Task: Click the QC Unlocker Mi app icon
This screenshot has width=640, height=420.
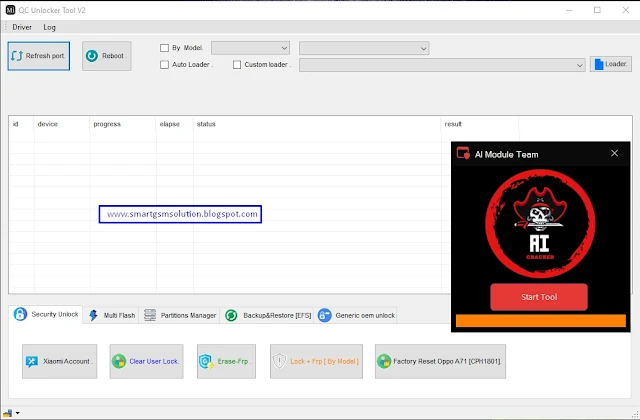Action: (10, 10)
